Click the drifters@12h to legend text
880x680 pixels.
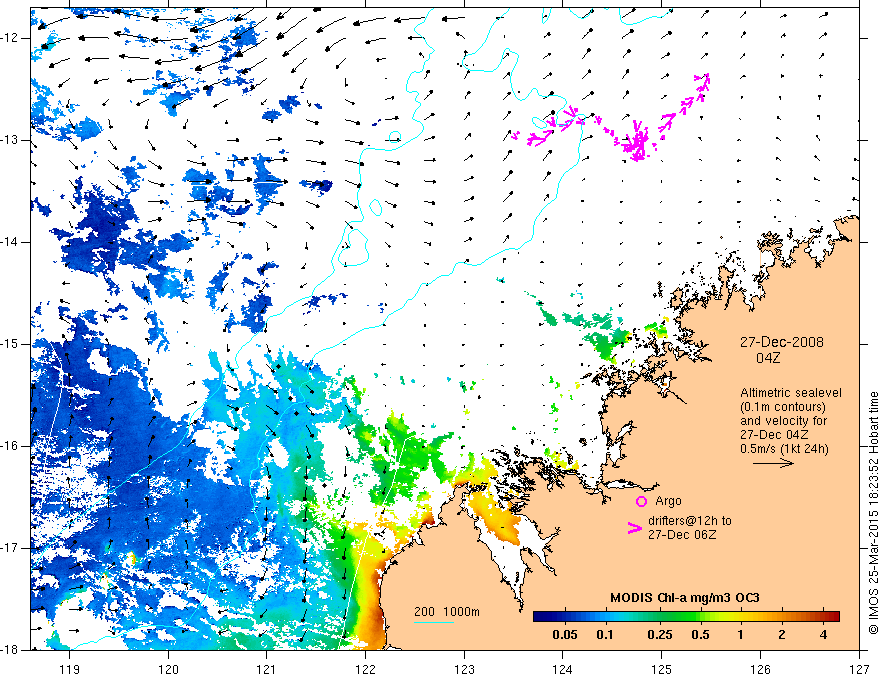690,521
